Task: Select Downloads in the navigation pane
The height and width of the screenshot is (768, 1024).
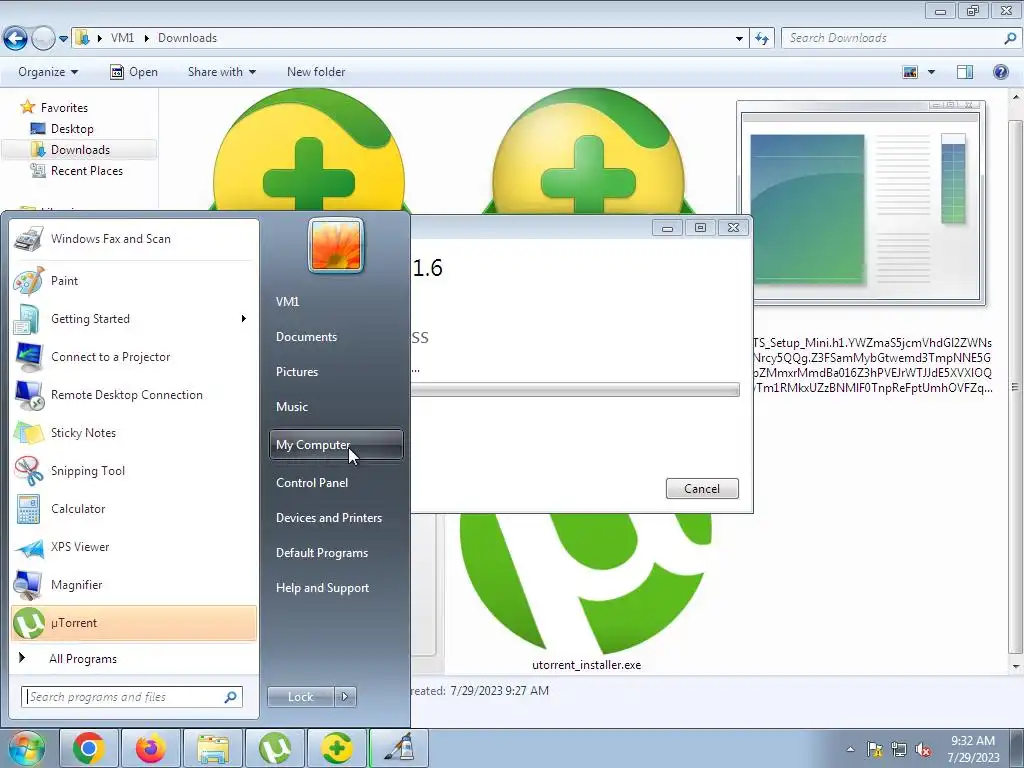Action: 80,150
